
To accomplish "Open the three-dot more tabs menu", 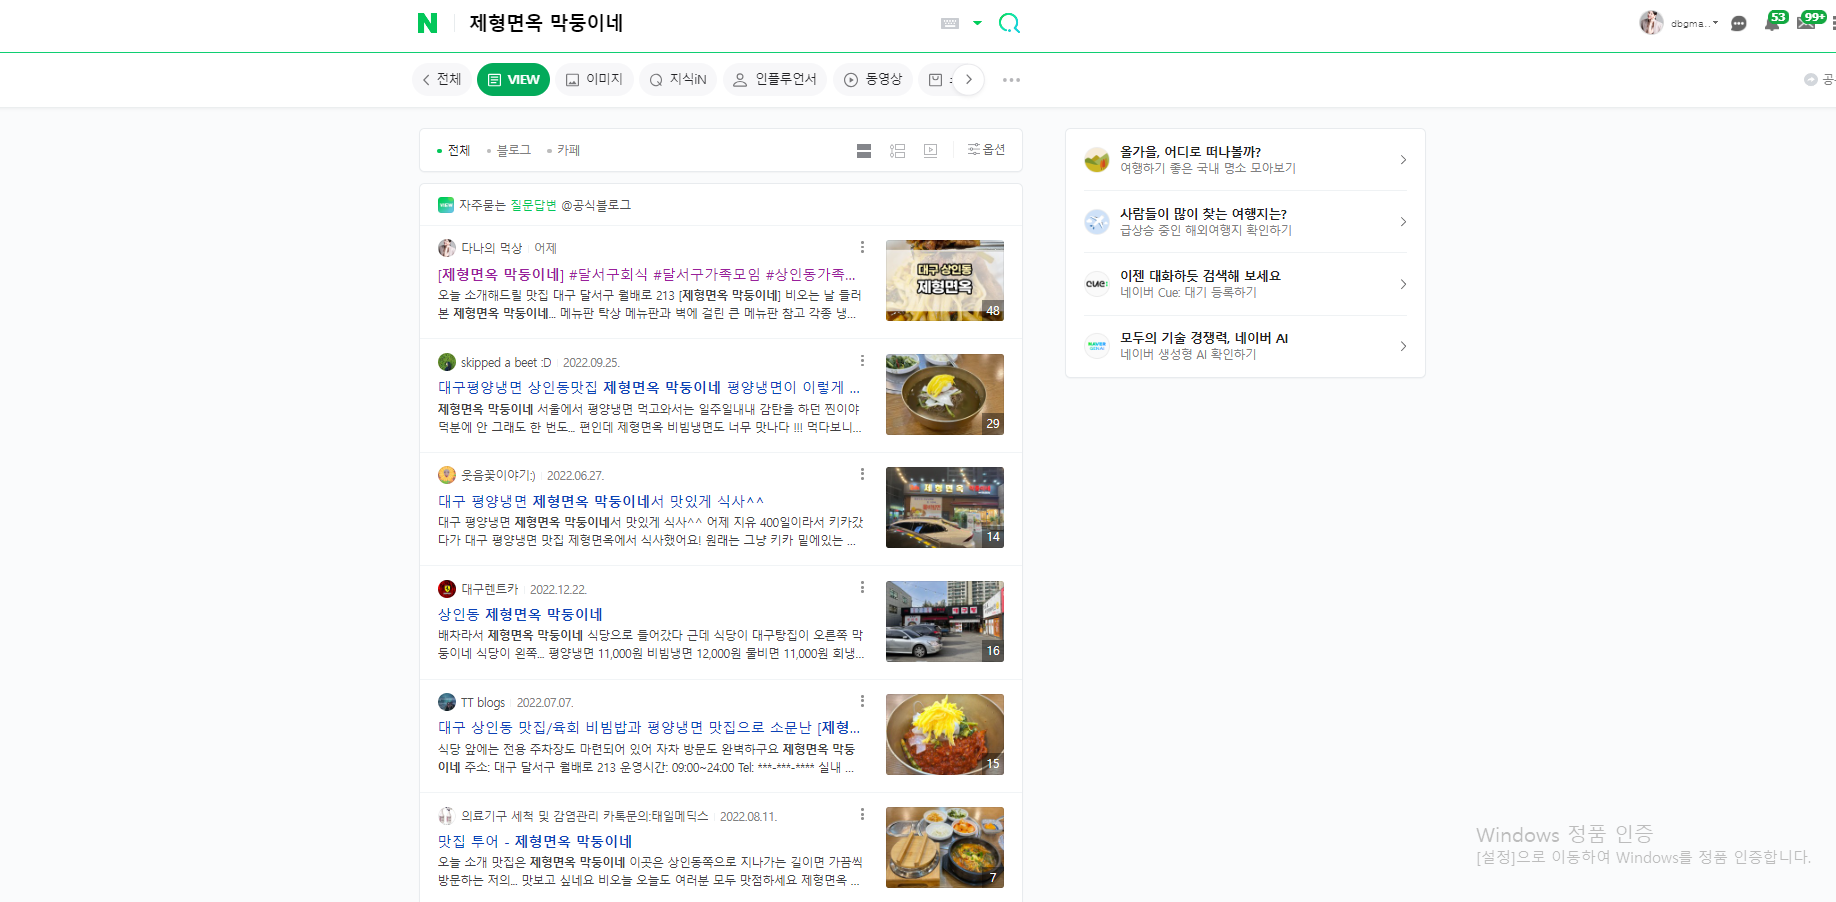I will click(x=1011, y=79).
